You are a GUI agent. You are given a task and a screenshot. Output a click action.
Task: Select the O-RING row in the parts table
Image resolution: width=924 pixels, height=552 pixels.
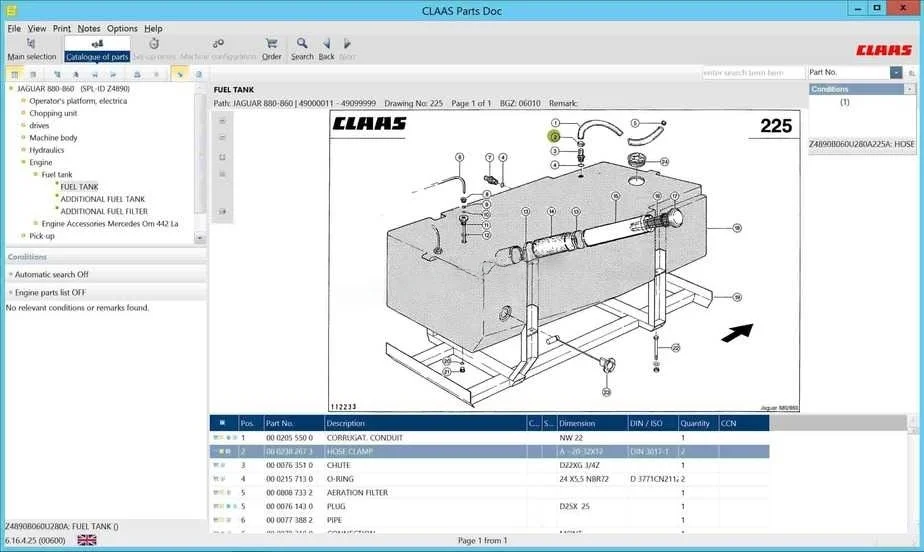pyautogui.click(x=489, y=479)
